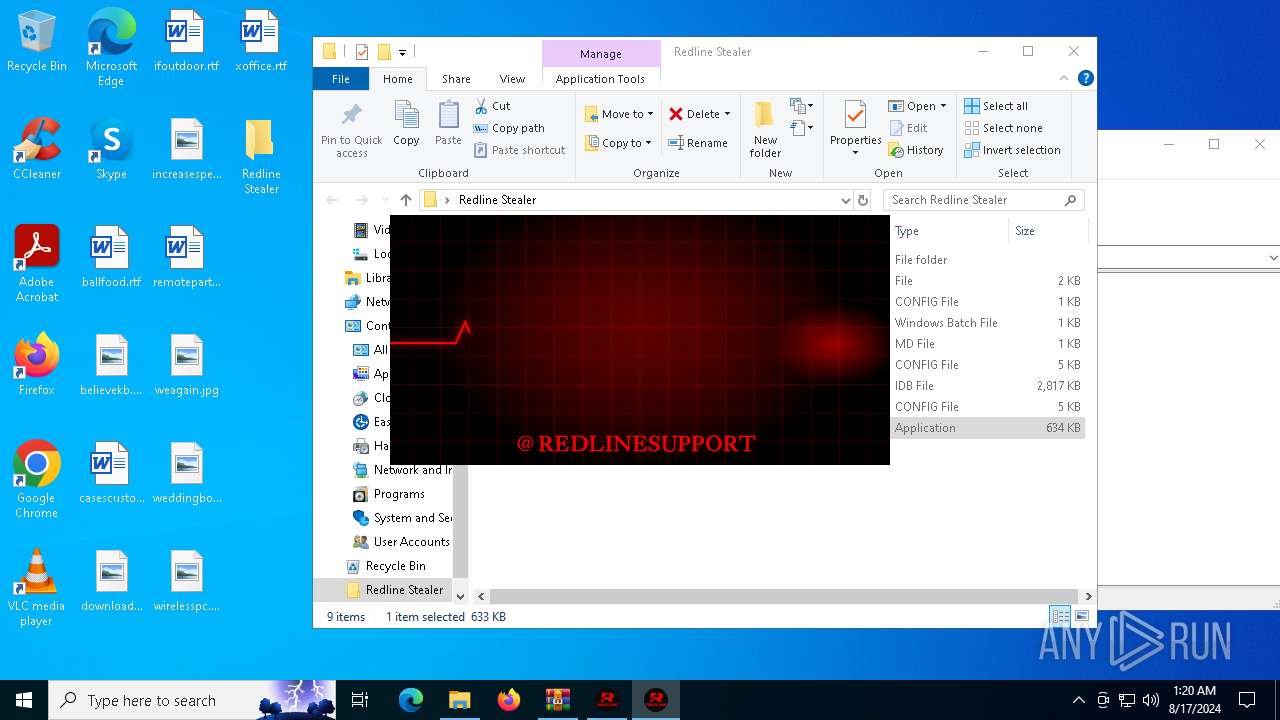The height and width of the screenshot is (720, 1280).
Task: Click Edit in Open group
Action: 908,128
